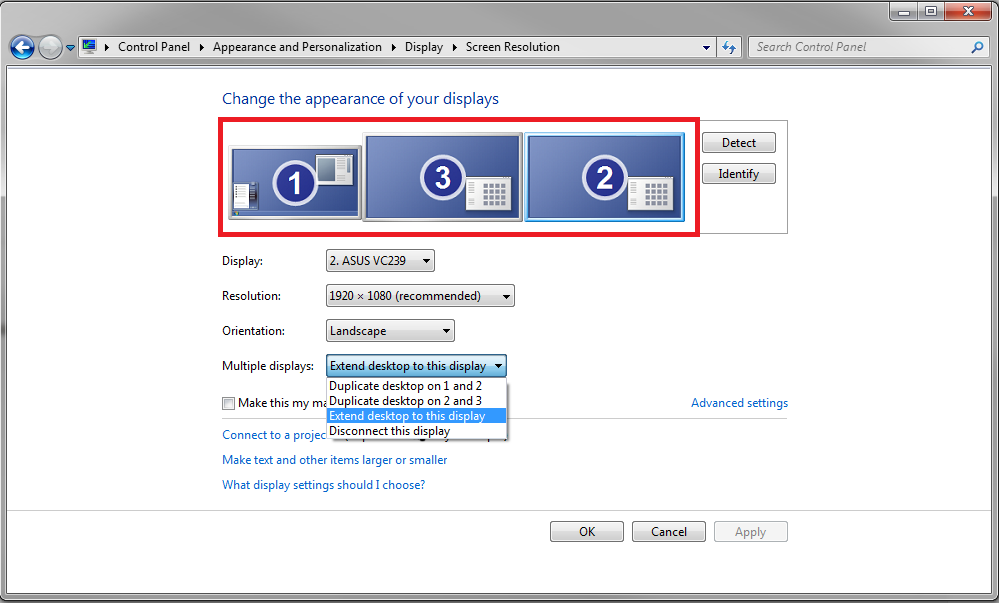
Task: Select monitor 2 in display arrangement
Action: (604, 177)
